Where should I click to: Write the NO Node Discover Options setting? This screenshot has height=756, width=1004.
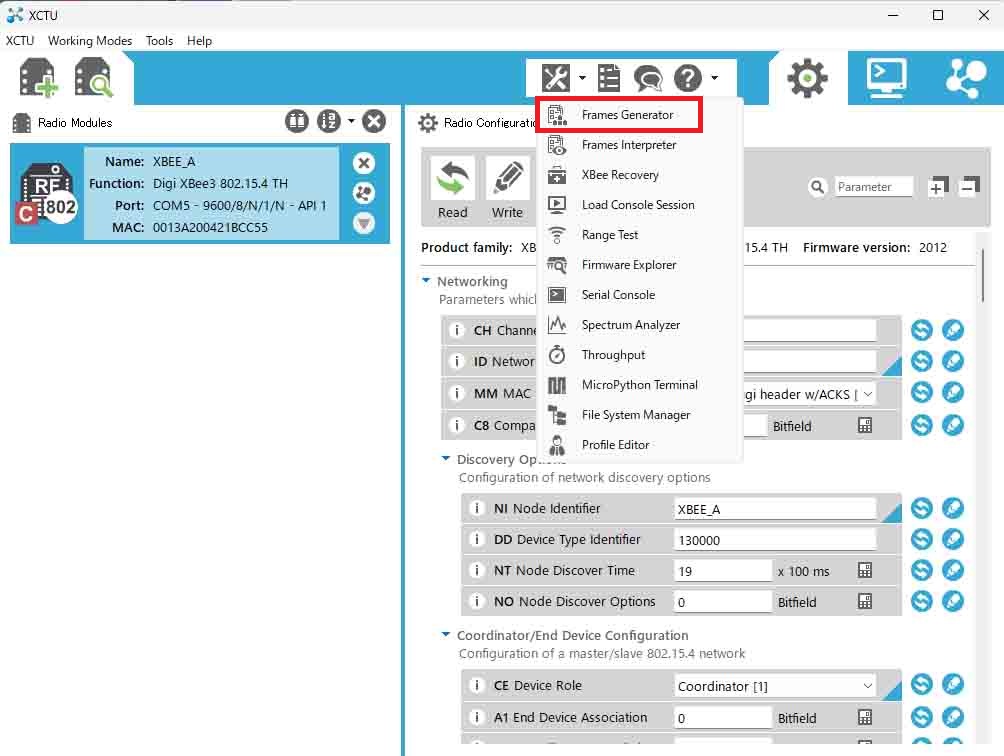coord(953,600)
